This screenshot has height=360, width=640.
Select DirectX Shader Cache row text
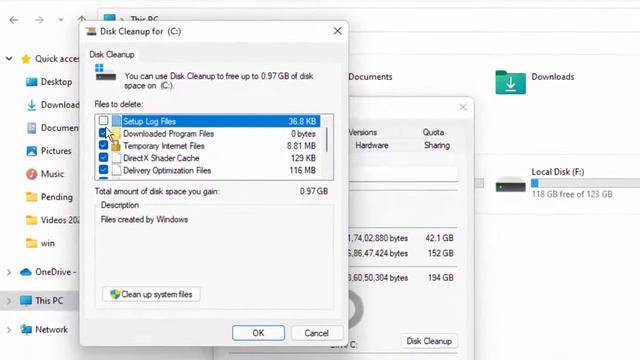(161, 158)
